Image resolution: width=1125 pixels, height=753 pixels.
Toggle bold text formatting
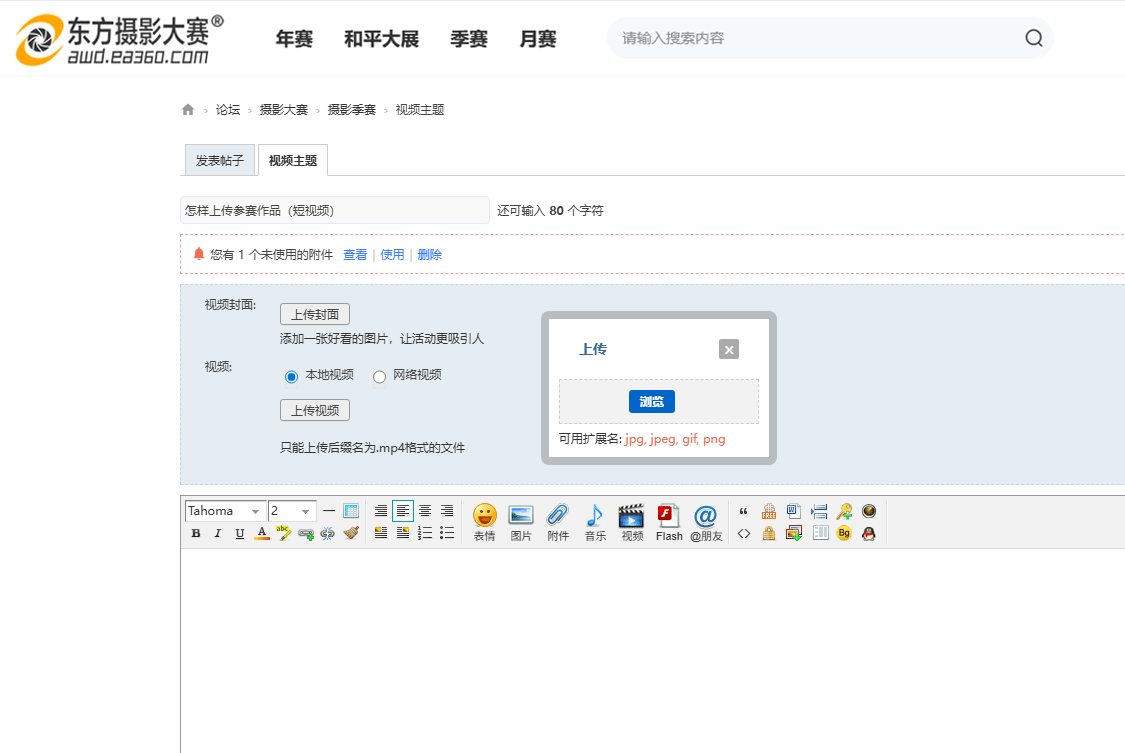pos(196,534)
